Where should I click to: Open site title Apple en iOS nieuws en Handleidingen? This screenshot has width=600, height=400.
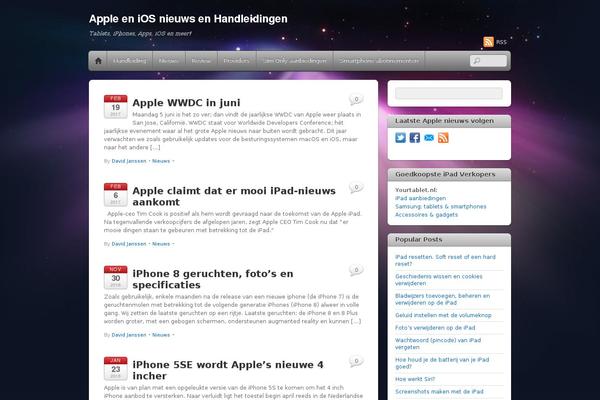[x=188, y=19]
